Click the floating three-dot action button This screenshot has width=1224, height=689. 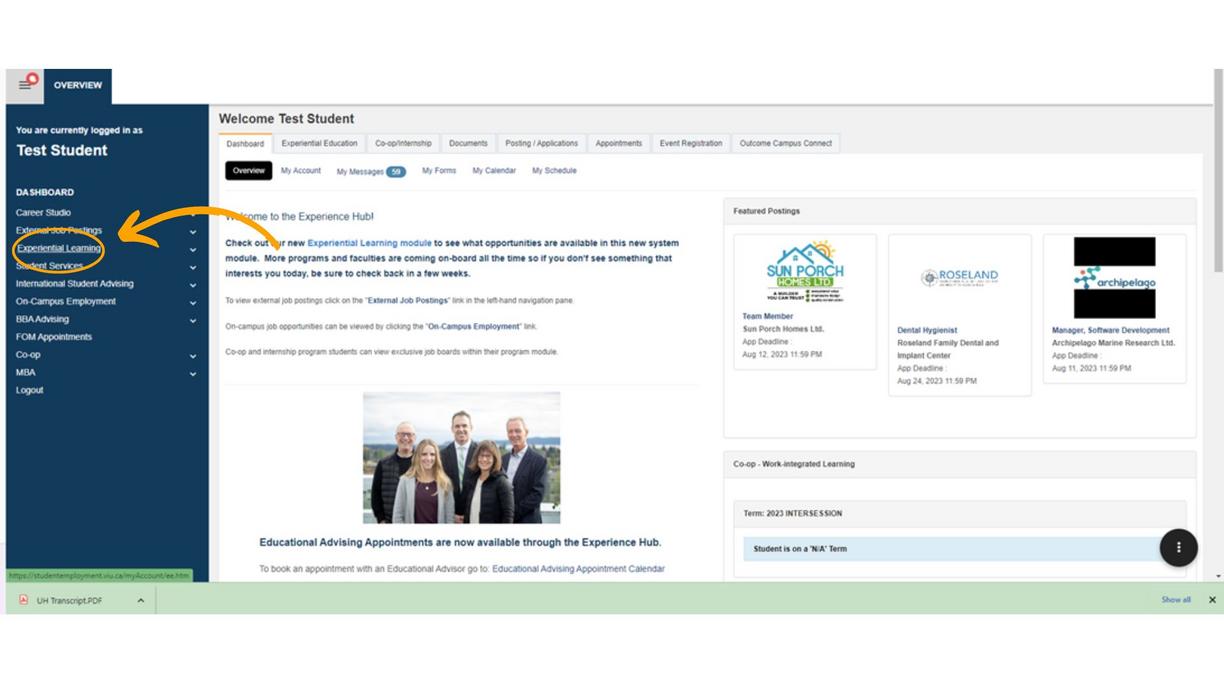(x=1178, y=547)
